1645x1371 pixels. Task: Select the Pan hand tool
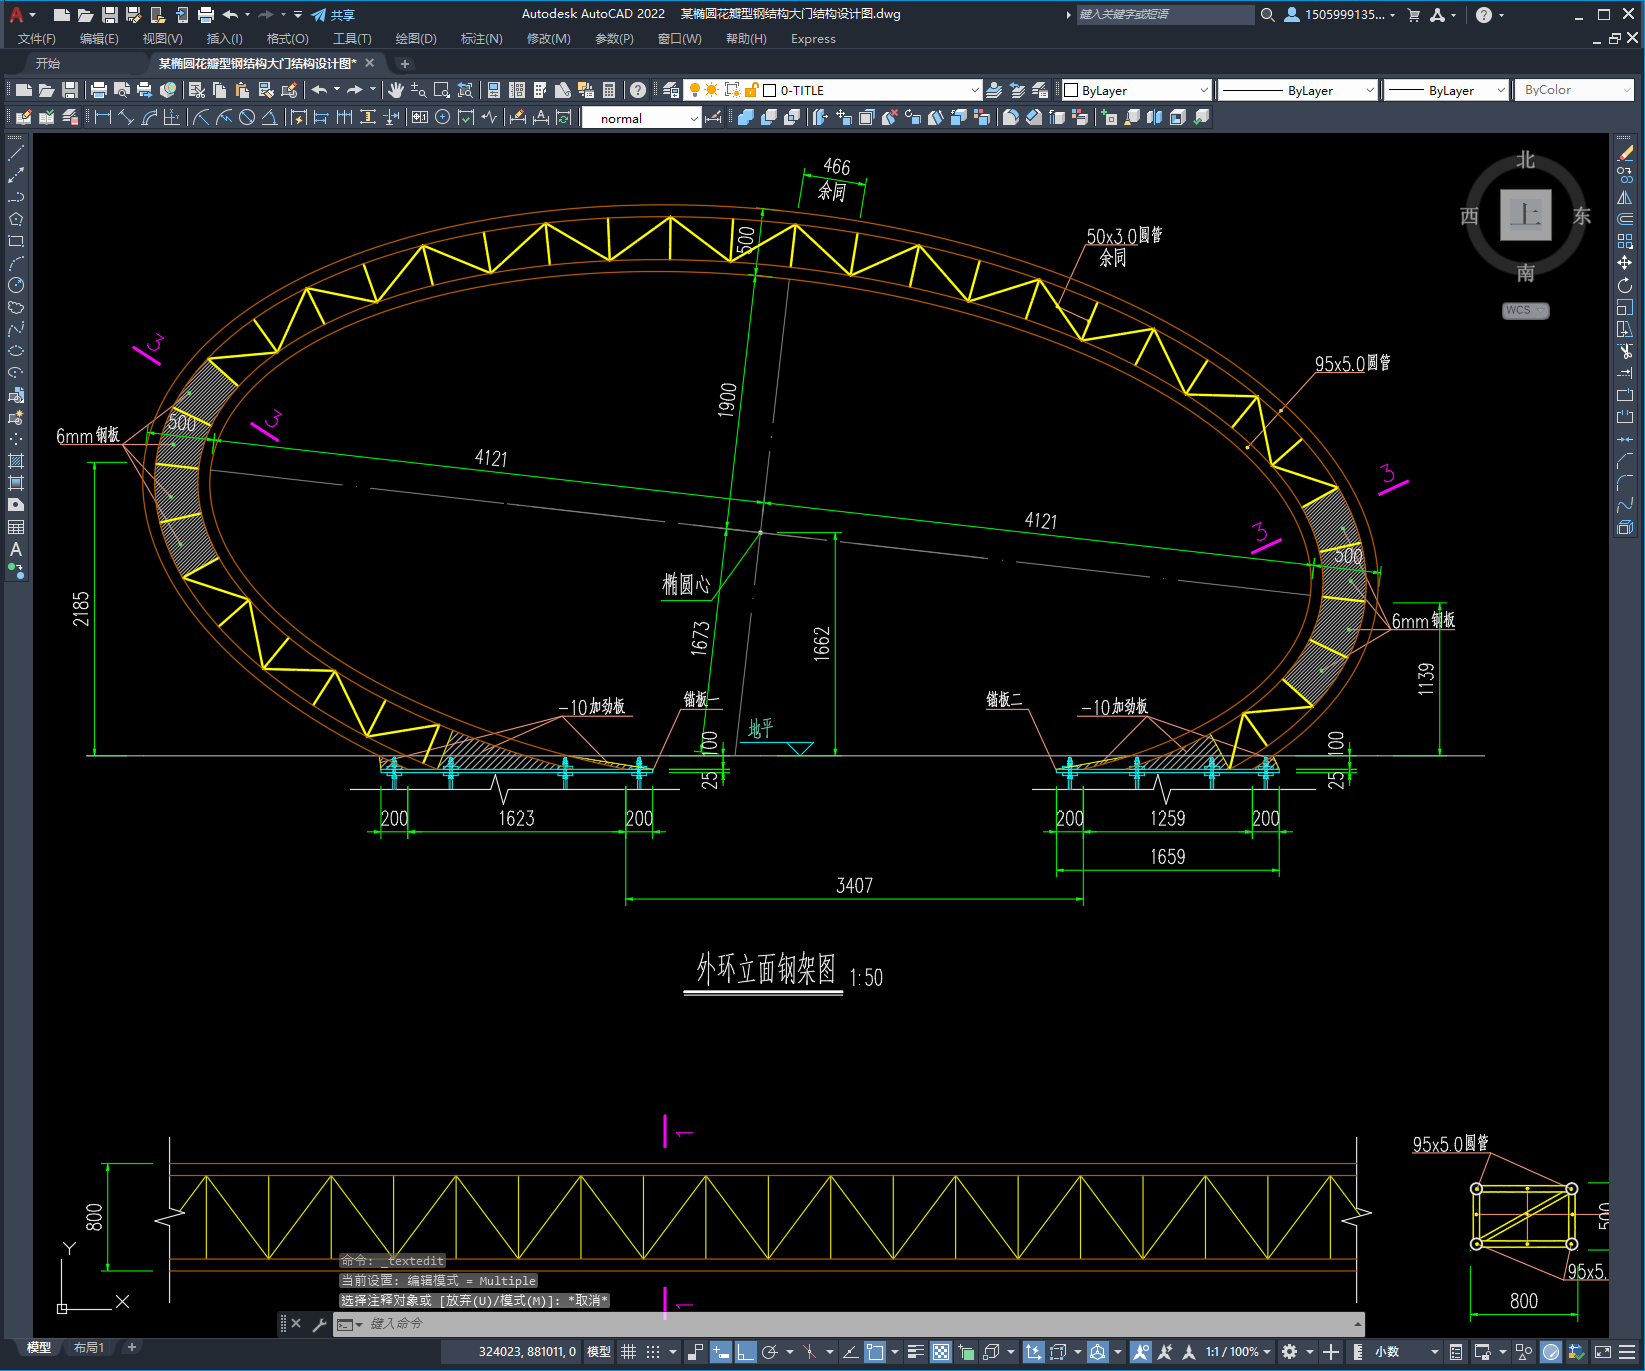(396, 90)
